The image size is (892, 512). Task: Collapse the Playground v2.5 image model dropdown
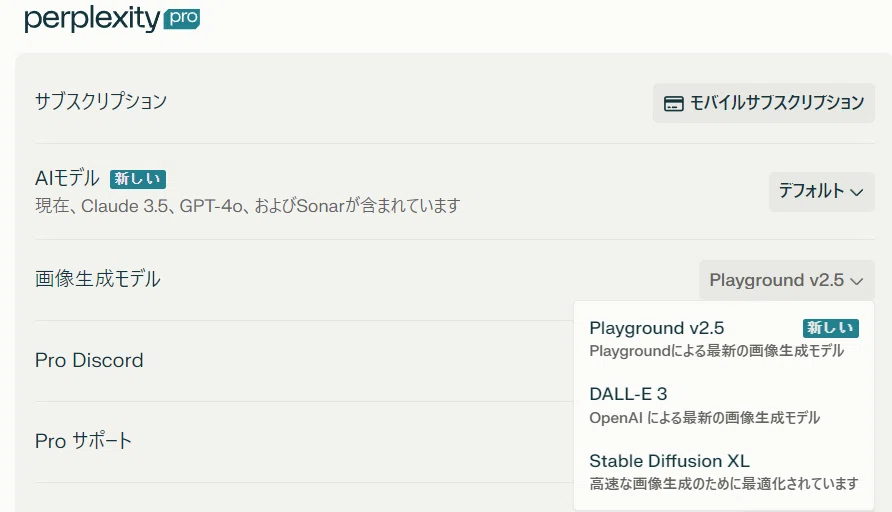[786, 280]
